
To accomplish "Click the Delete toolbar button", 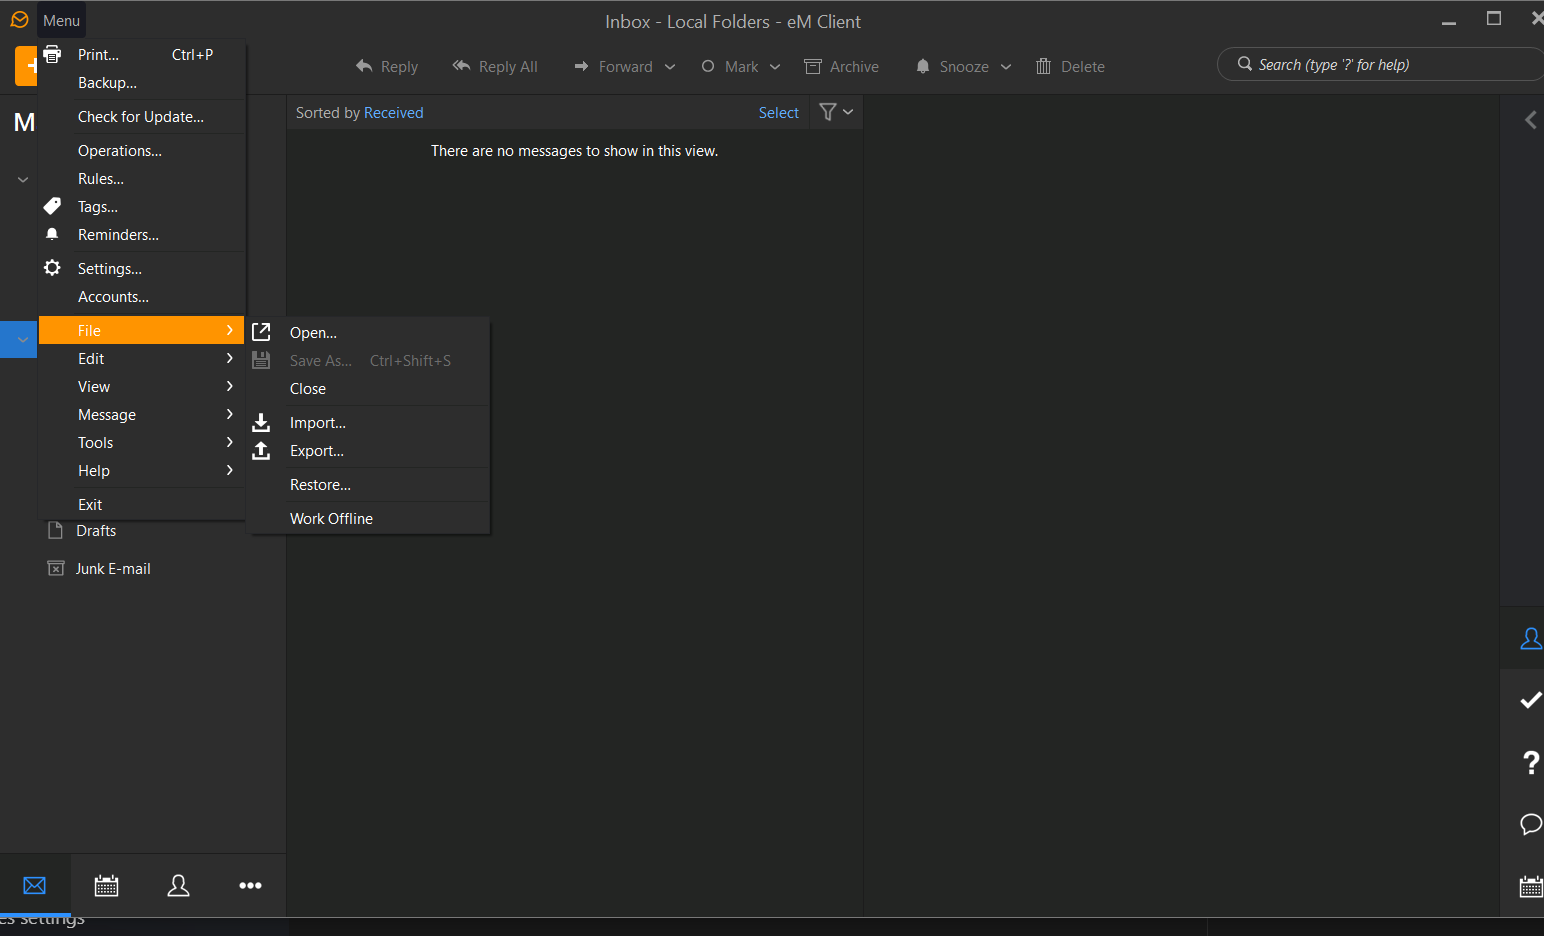I will [x=1070, y=67].
